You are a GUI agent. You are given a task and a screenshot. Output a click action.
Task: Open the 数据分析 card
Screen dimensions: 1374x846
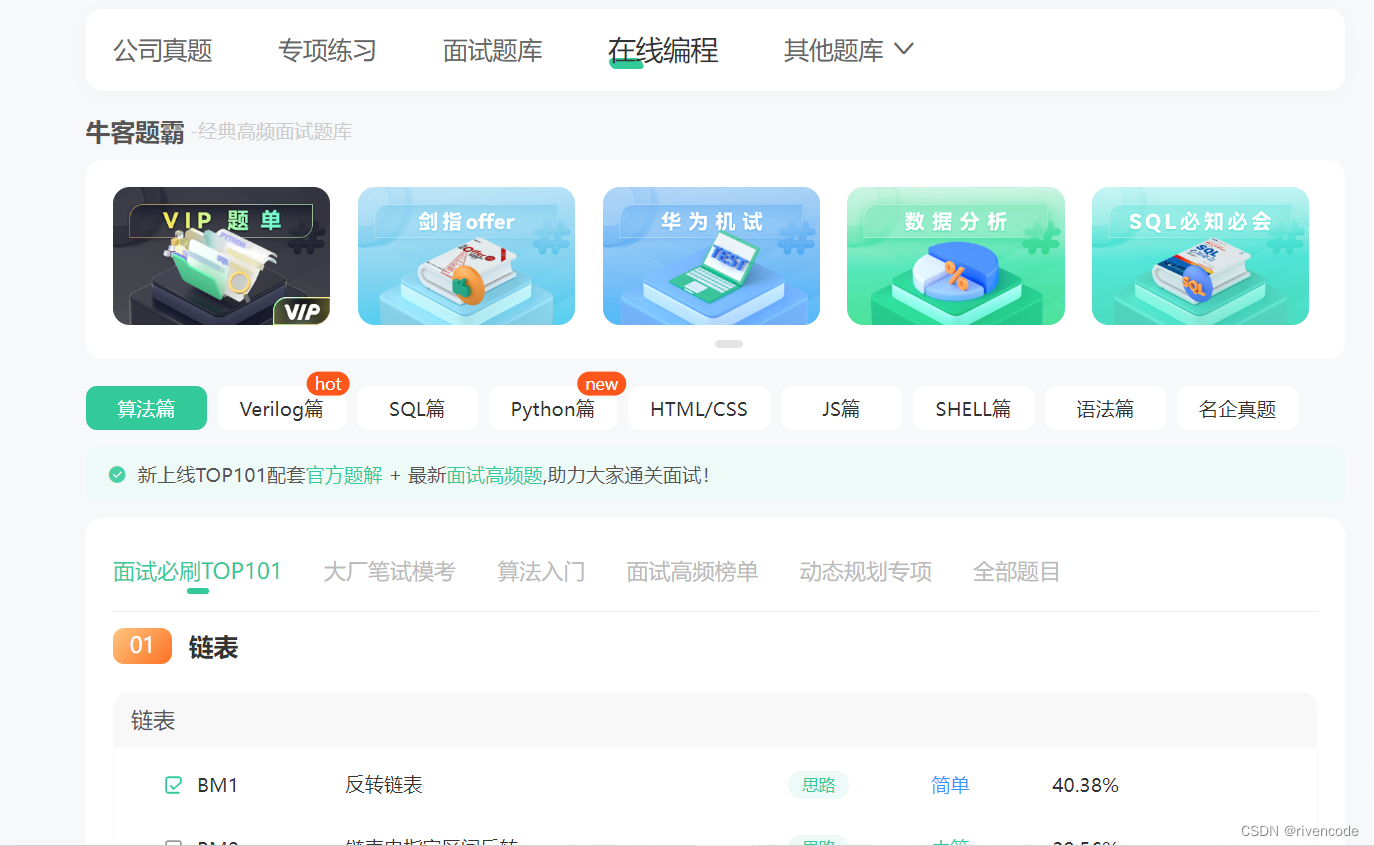click(956, 256)
